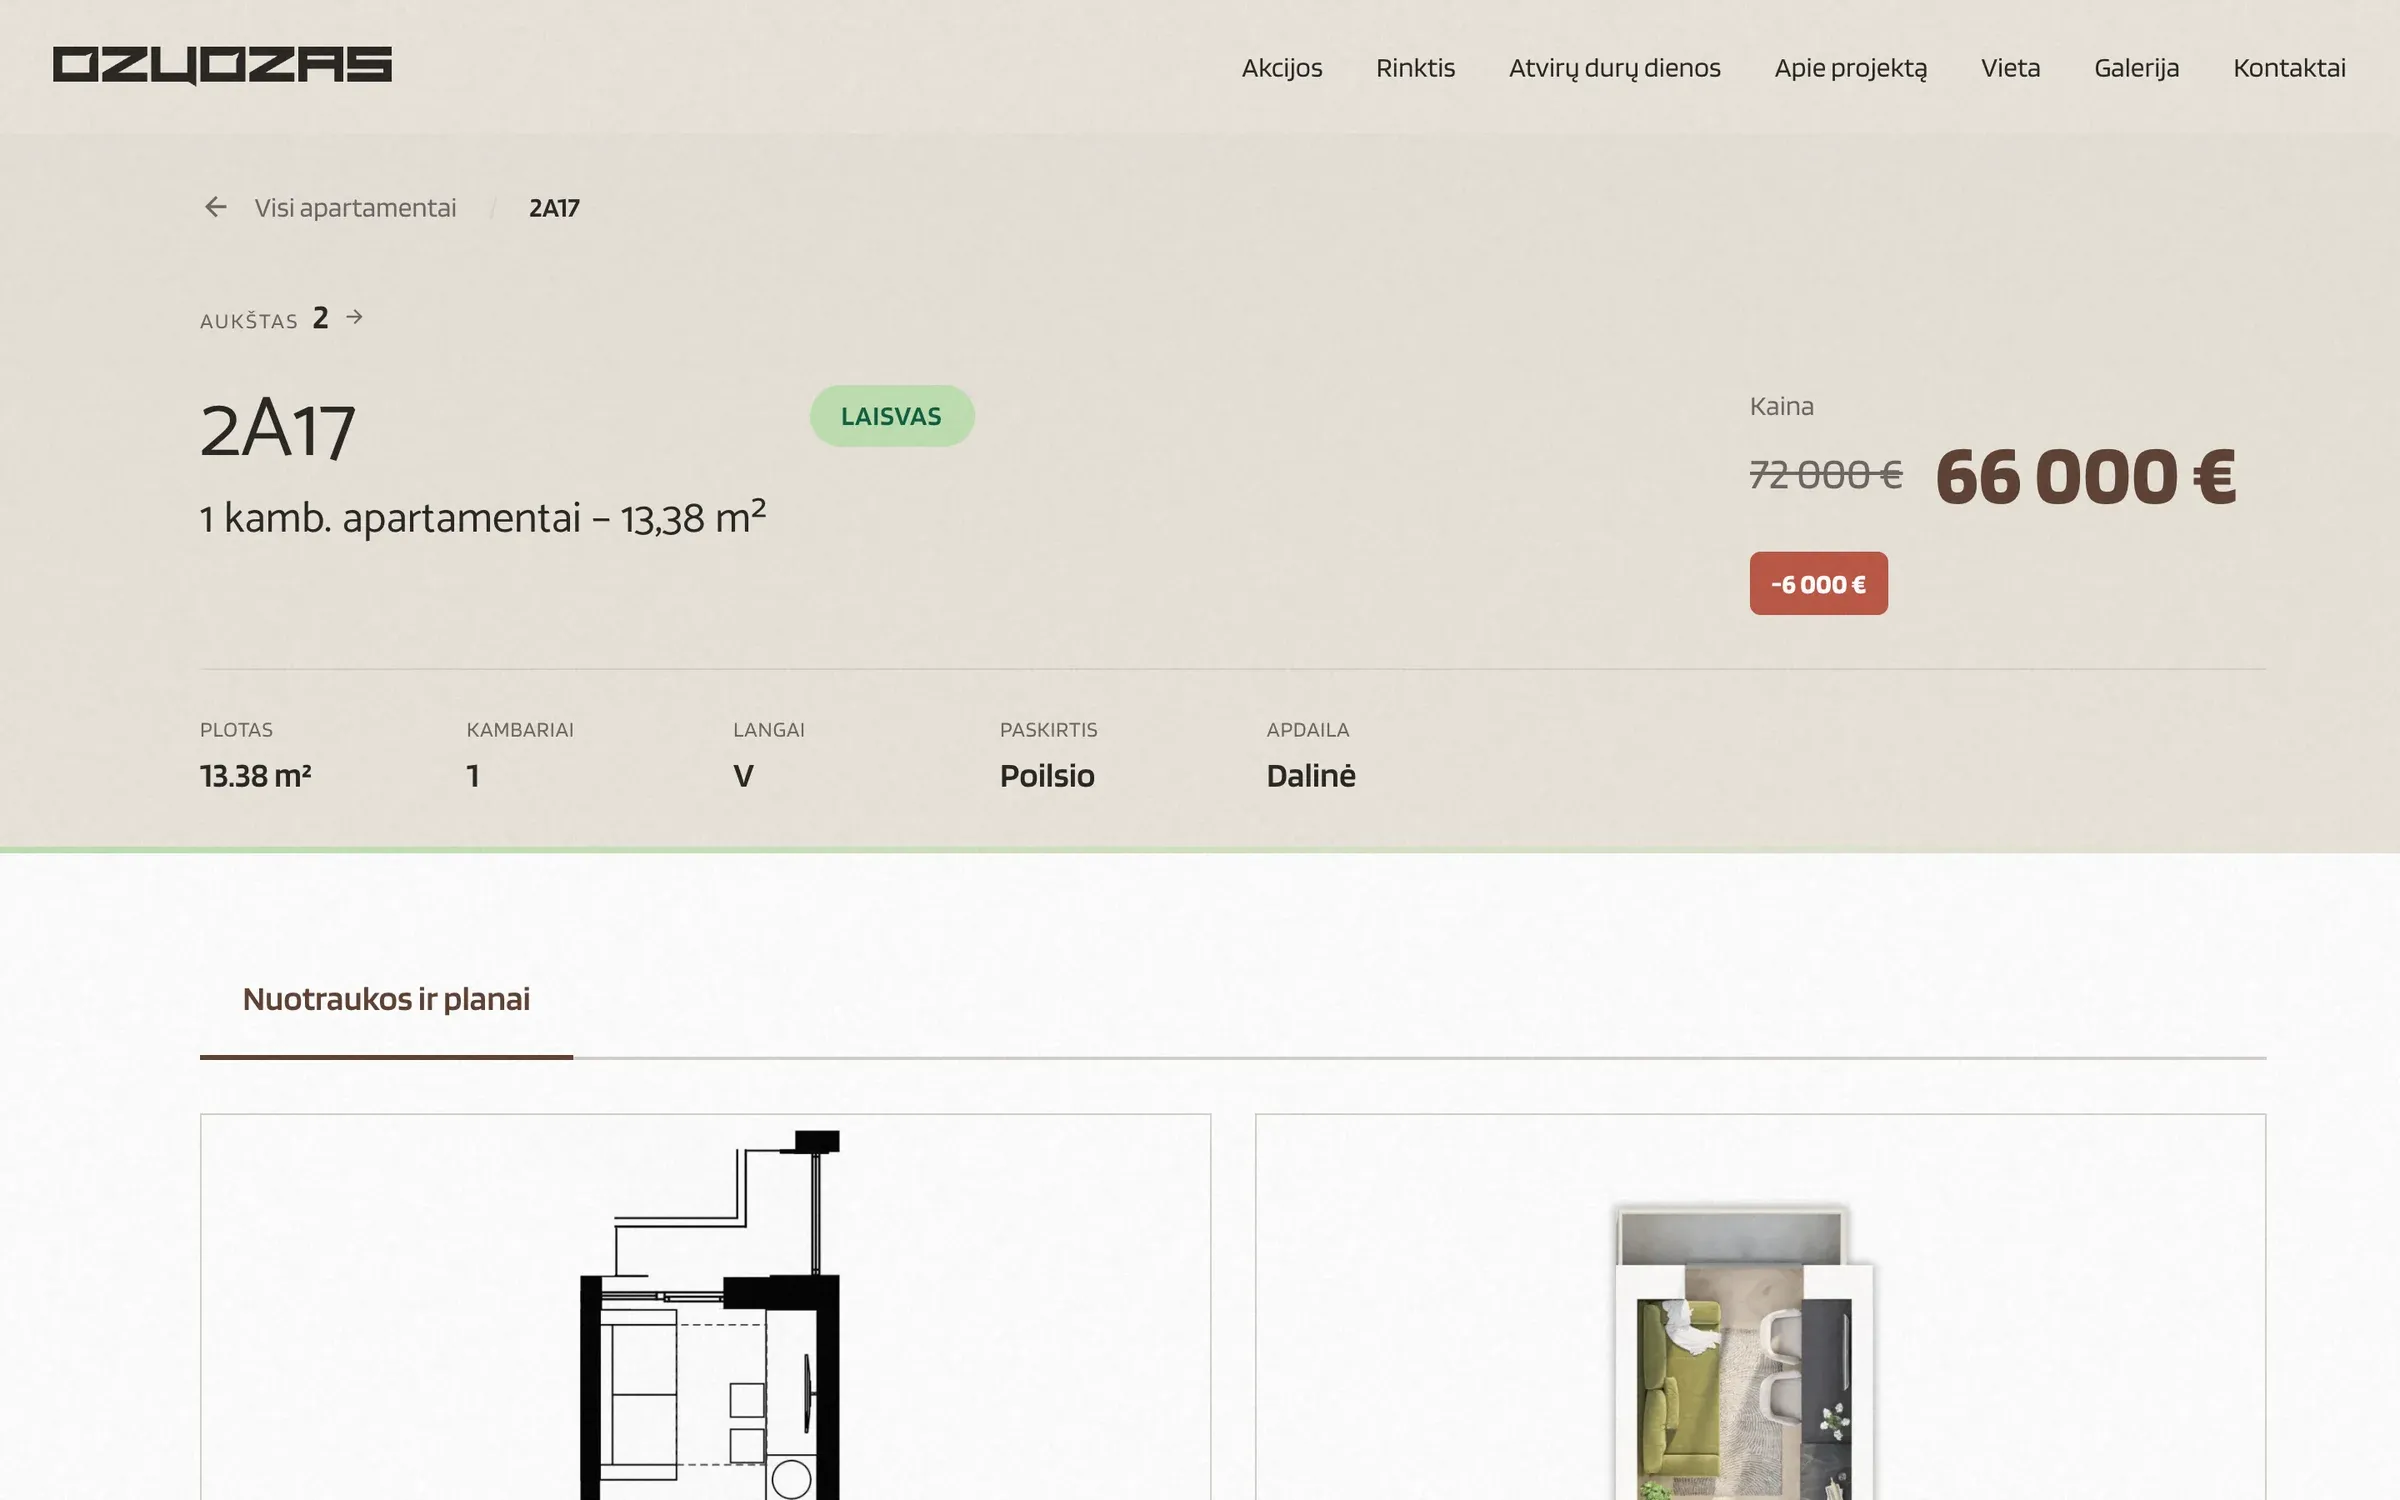Viewport: 2400px width, 1500px height.
Task: Click the arrow next to Aukštas 2
Action: pyautogui.click(x=354, y=317)
